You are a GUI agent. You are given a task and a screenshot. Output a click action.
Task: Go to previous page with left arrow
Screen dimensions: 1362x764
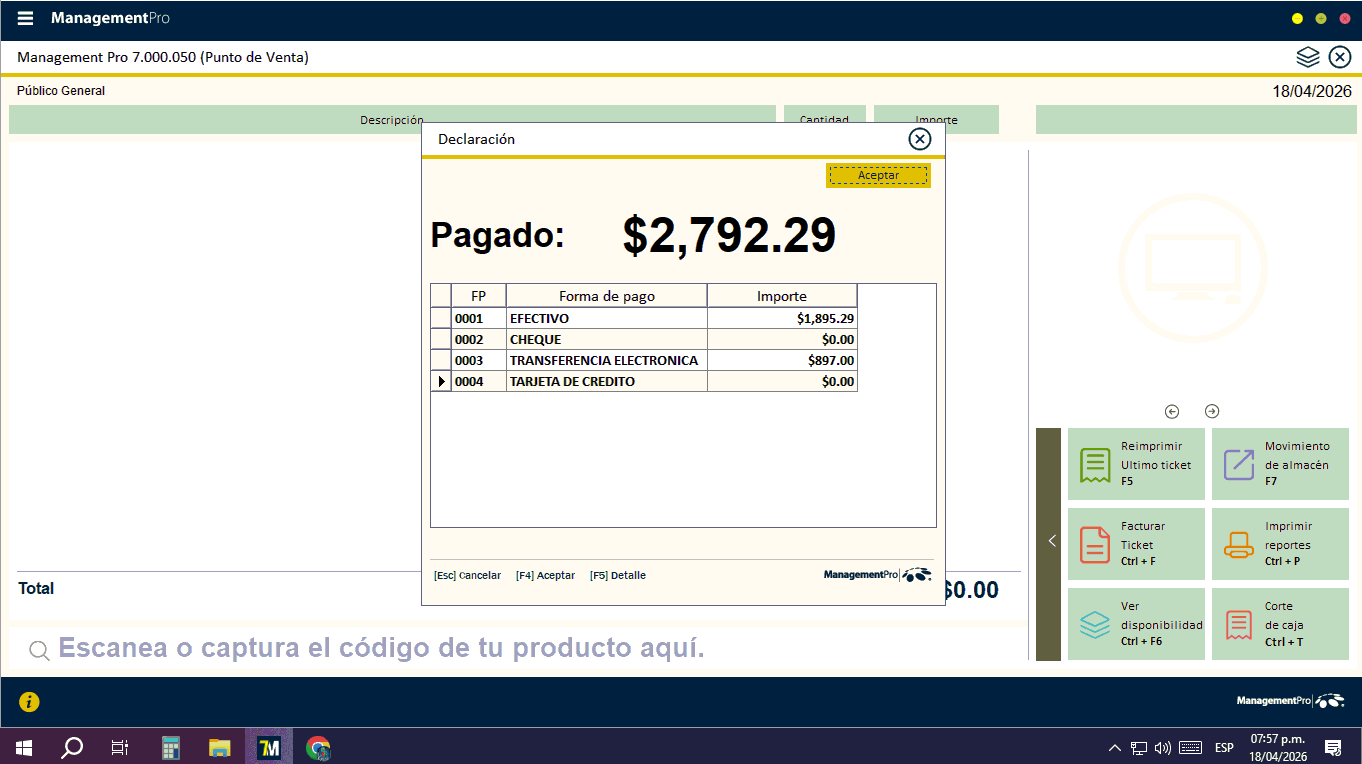pyautogui.click(x=1172, y=411)
